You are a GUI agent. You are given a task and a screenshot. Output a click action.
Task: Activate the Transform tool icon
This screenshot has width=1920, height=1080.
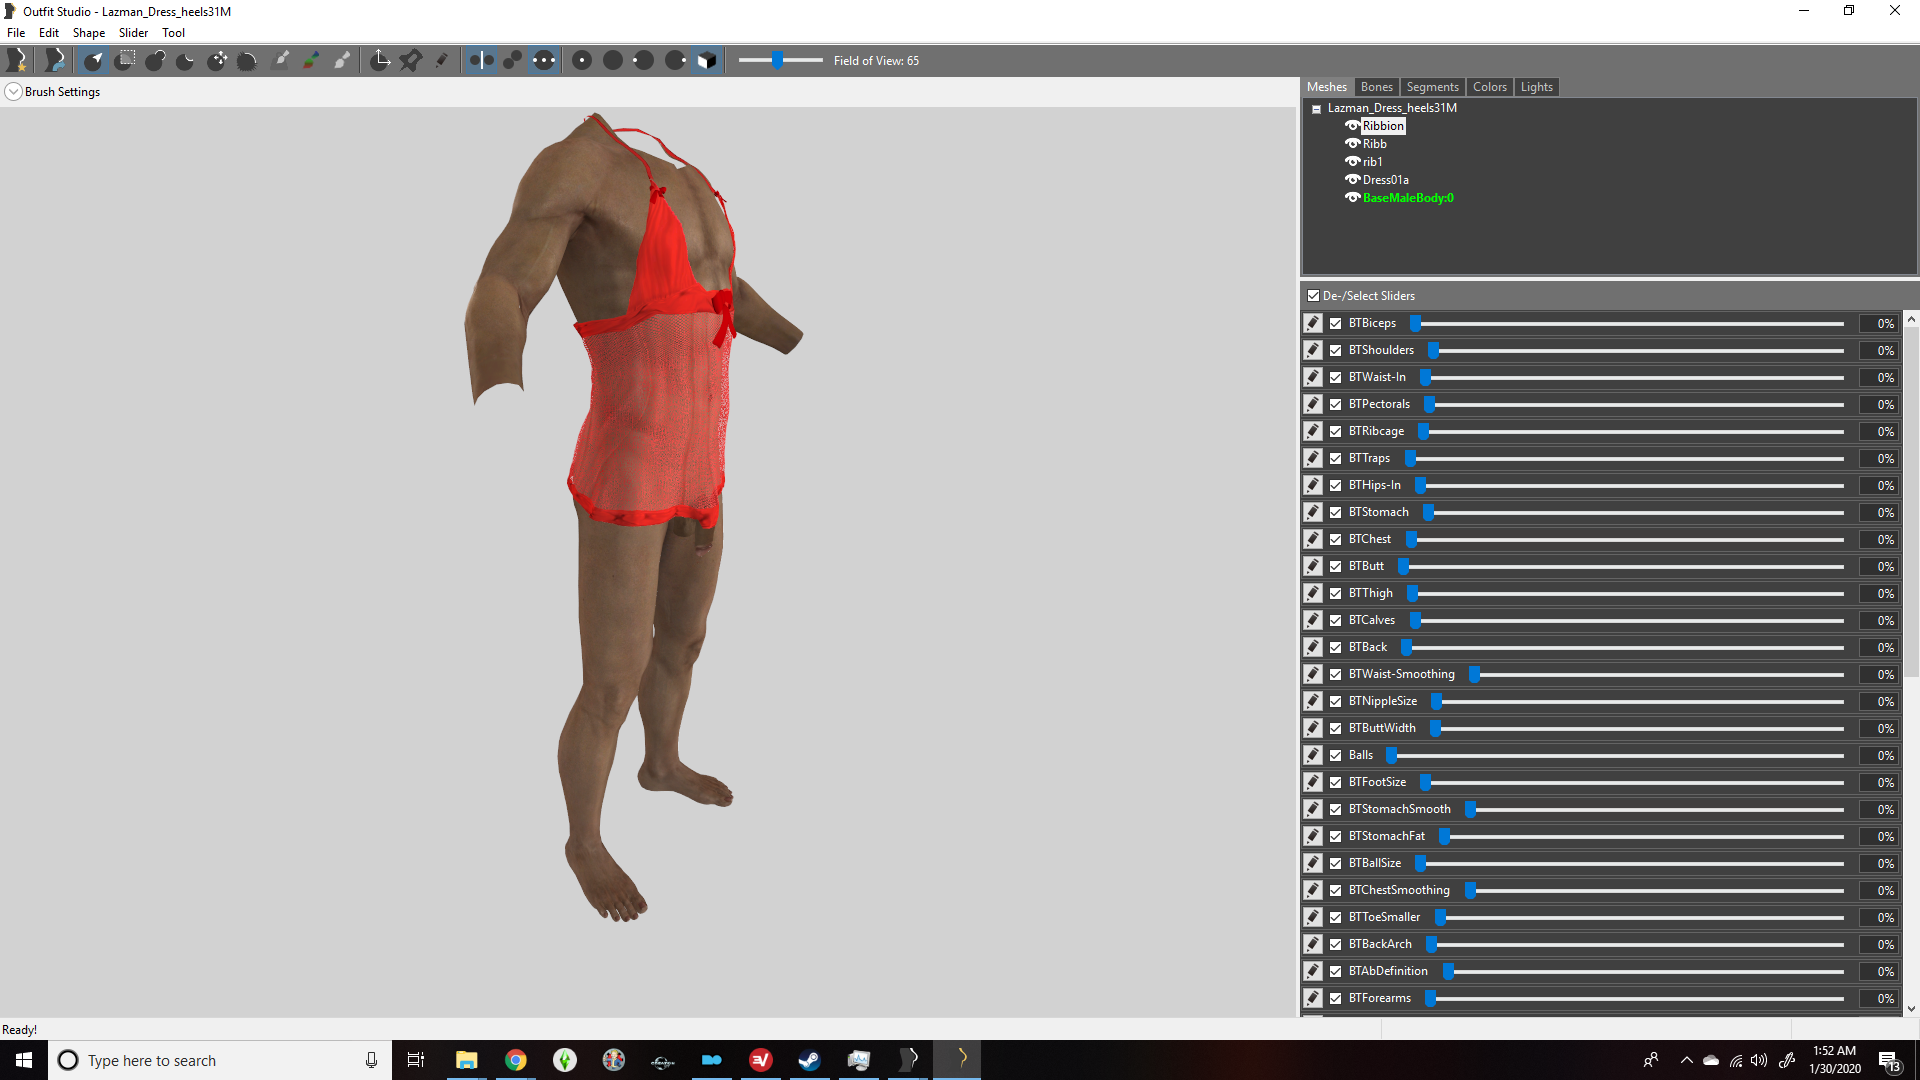[380, 61]
